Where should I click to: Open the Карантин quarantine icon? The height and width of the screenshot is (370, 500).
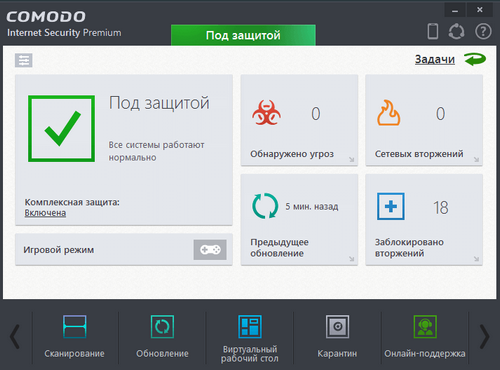coord(337,327)
